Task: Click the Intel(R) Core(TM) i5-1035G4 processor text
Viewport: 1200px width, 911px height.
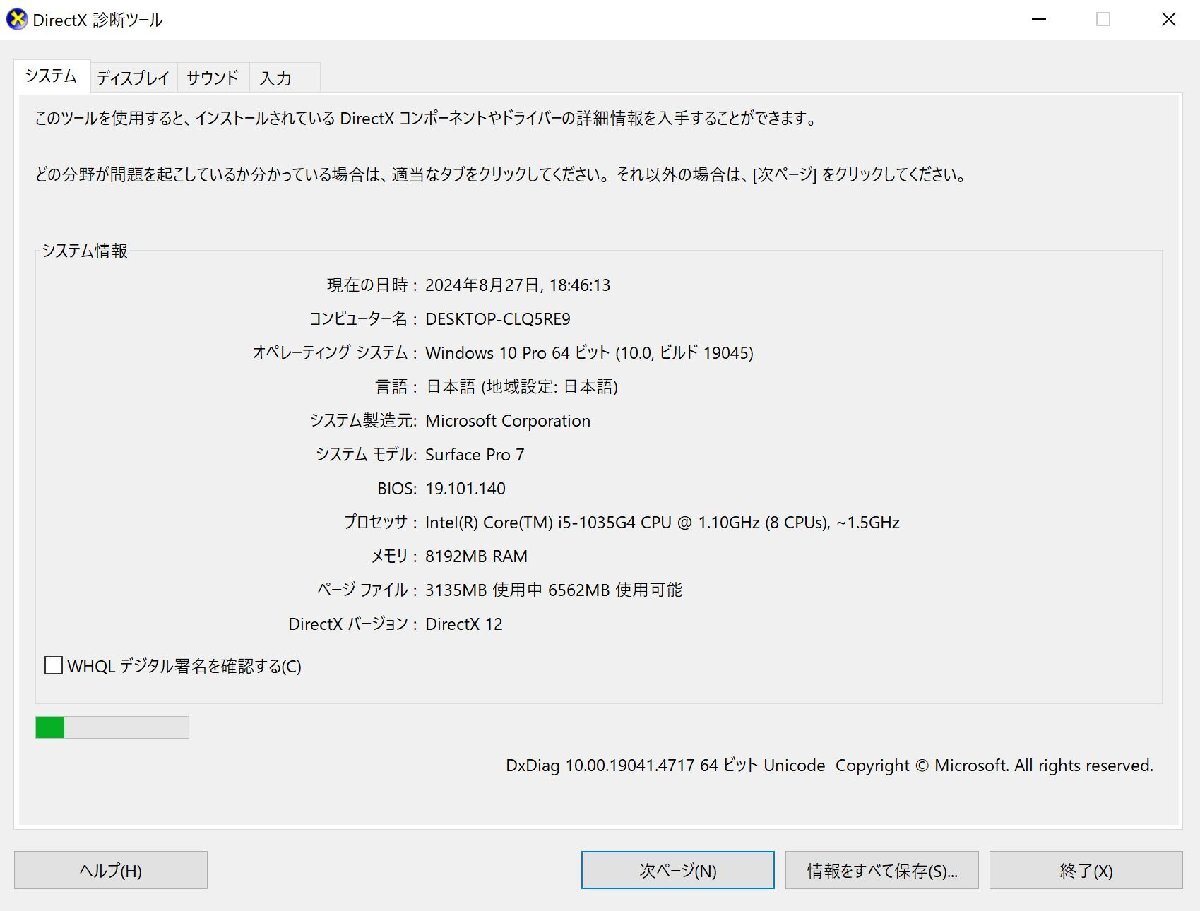Action: pos(662,522)
